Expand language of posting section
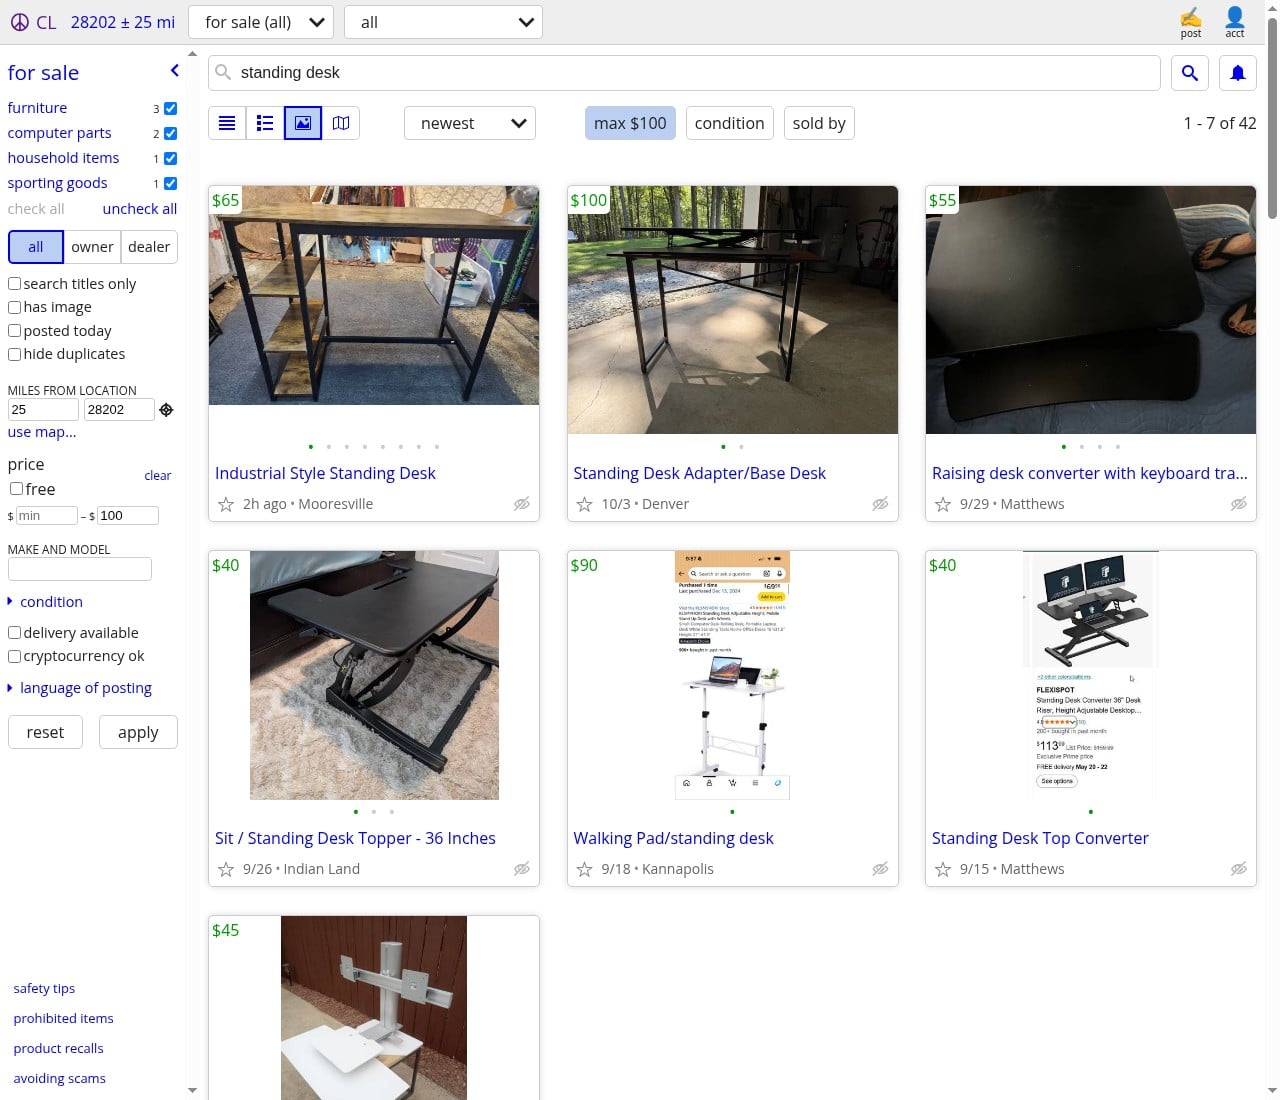This screenshot has width=1280, height=1100. click(x=79, y=688)
